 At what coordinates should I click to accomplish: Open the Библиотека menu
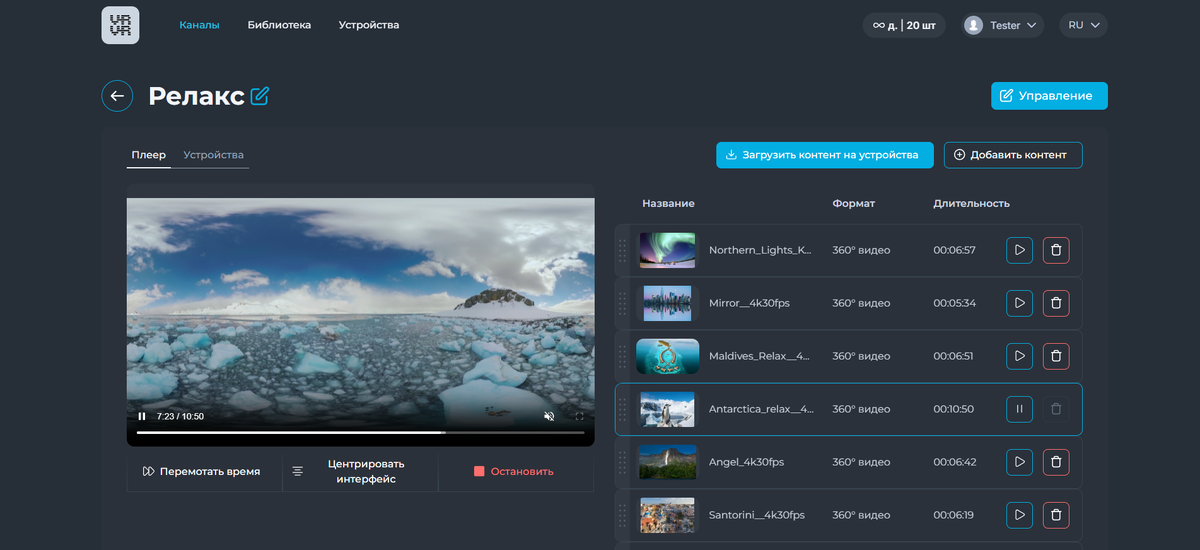pyautogui.click(x=279, y=25)
